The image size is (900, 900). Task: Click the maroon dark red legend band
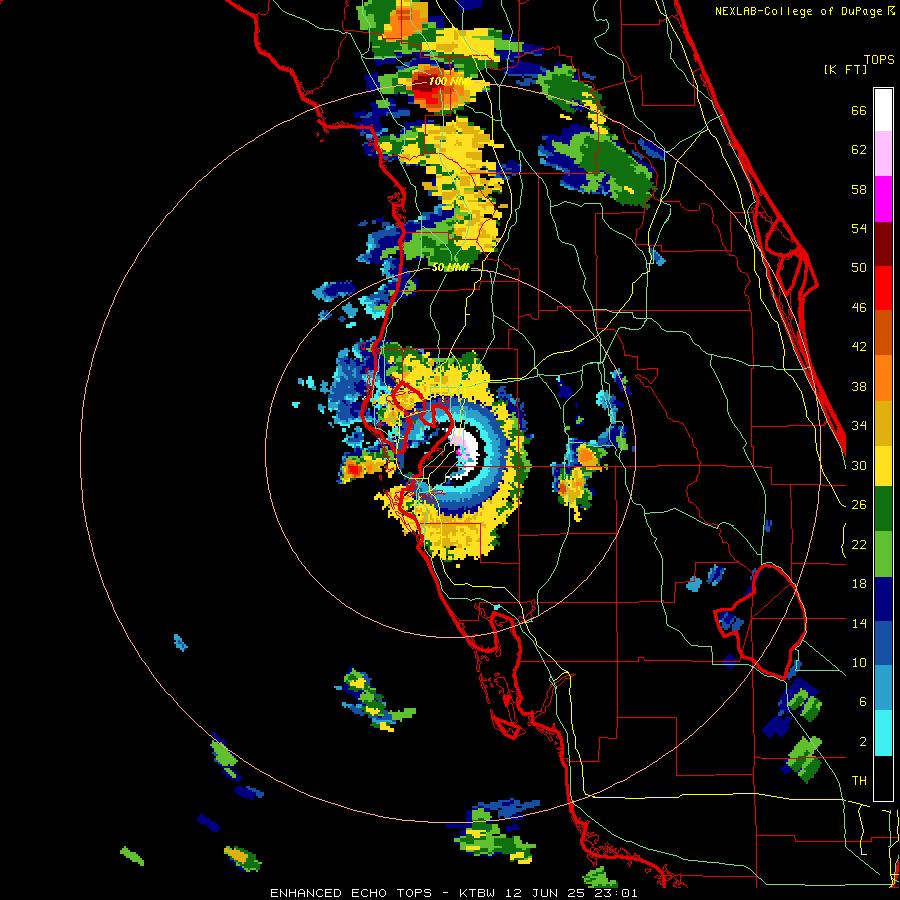(x=883, y=243)
